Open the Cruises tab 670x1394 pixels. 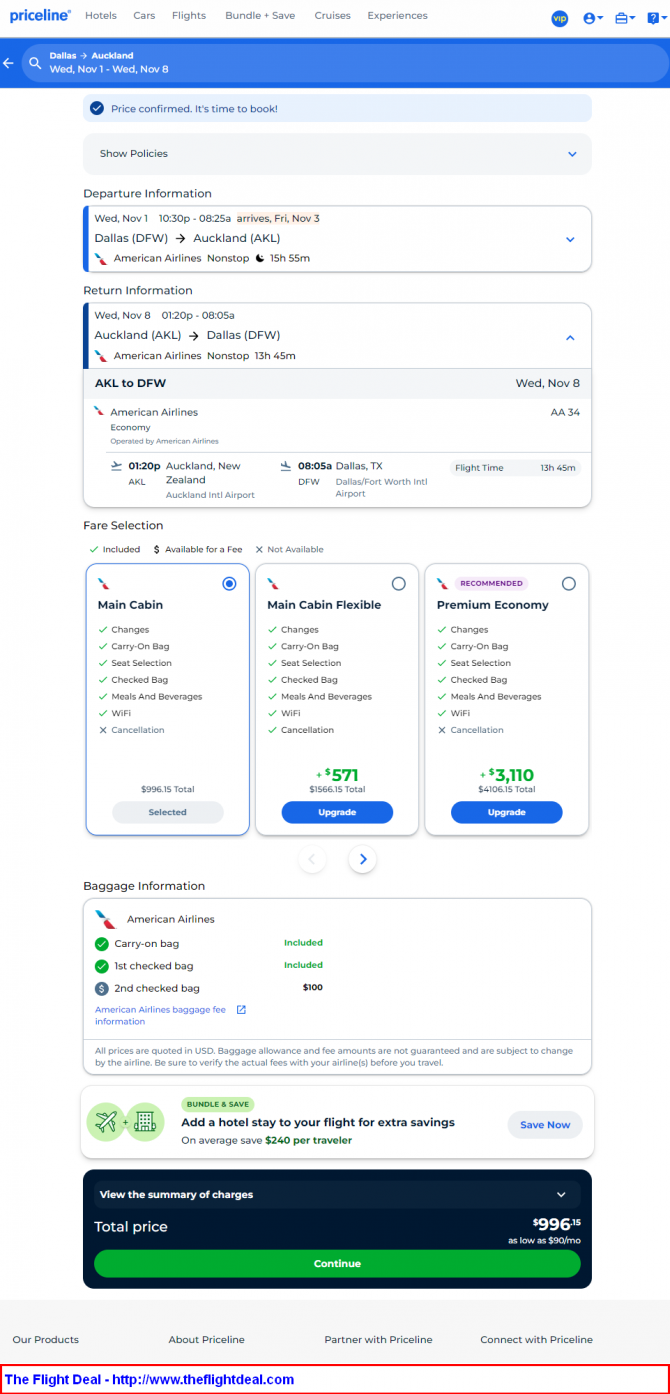coord(332,16)
